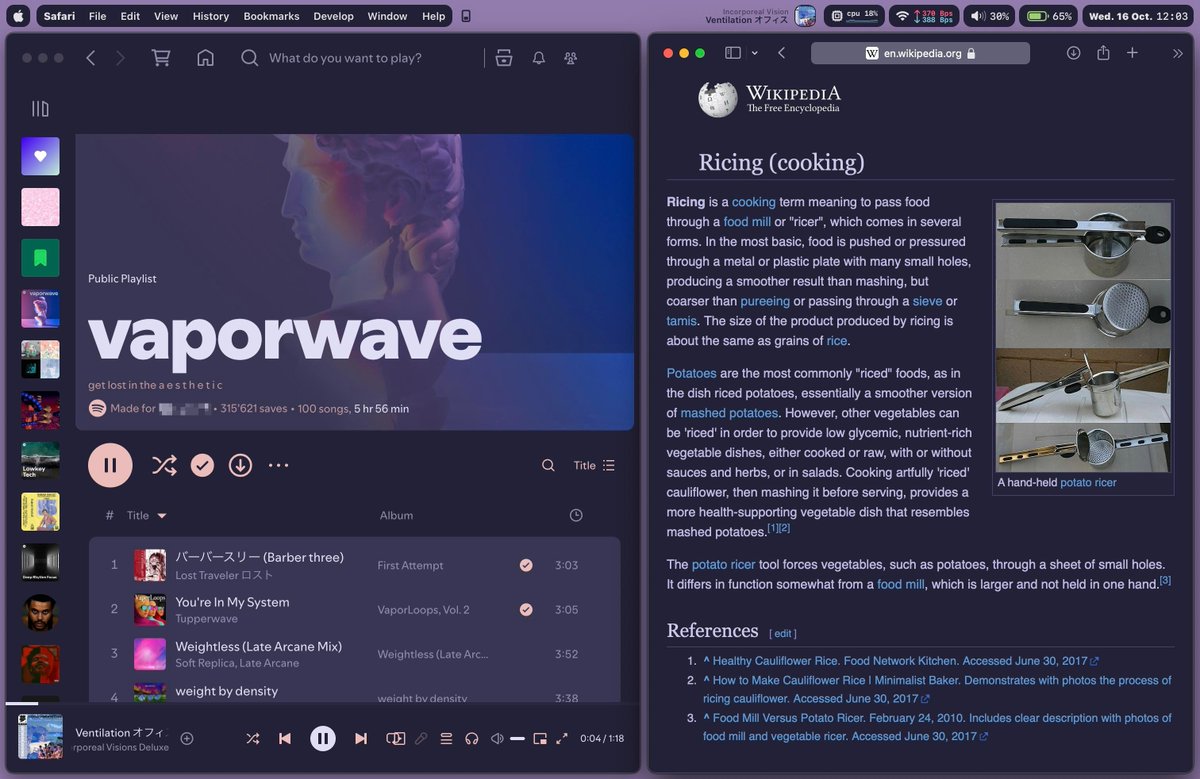This screenshot has width=1200, height=779.
Task: Open the miniplayer icon
Action: [x=540, y=738]
